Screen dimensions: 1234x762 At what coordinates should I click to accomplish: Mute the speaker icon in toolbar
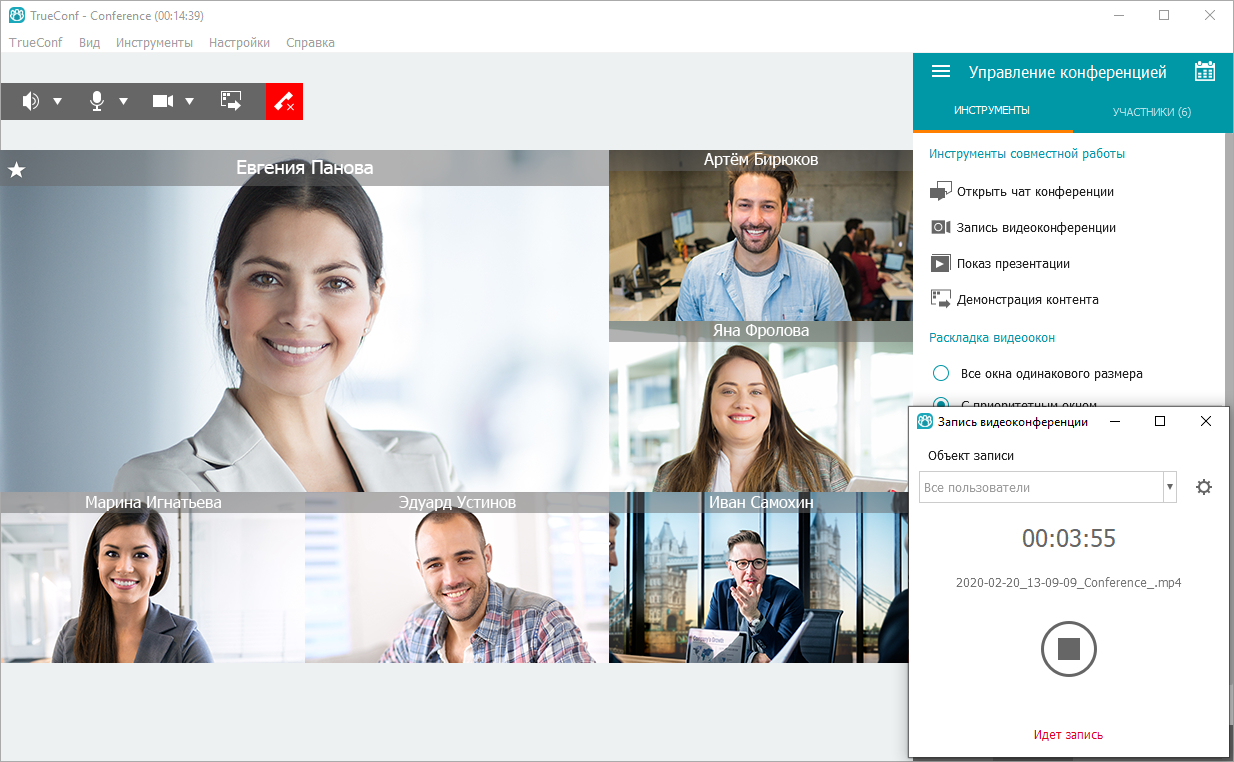click(x=31, y=101)
